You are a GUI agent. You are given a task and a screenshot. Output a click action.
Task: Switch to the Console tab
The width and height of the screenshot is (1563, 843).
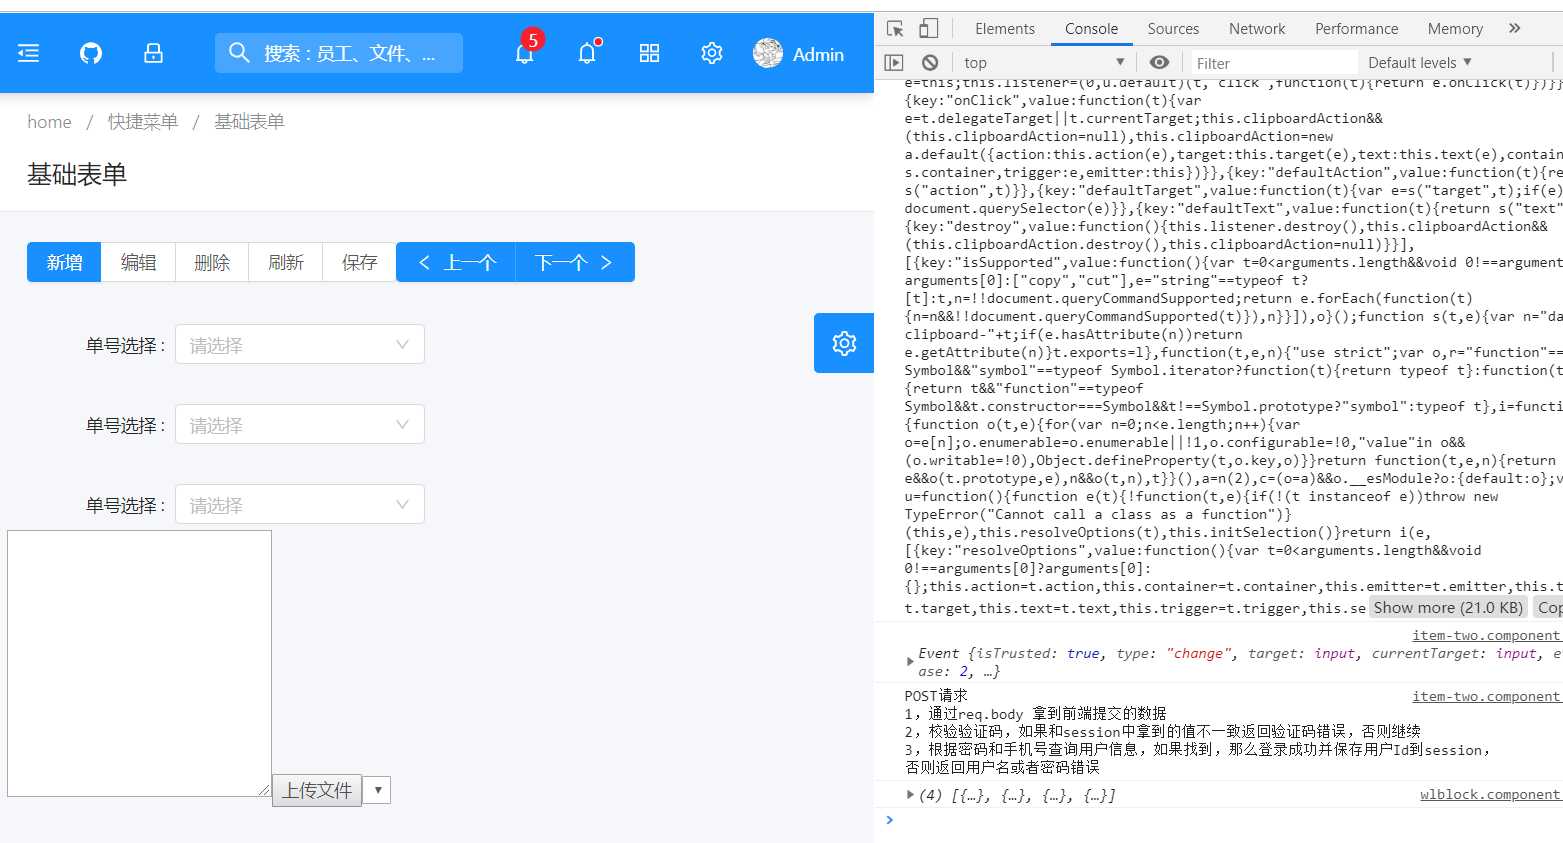click(x=1091, y=29)
